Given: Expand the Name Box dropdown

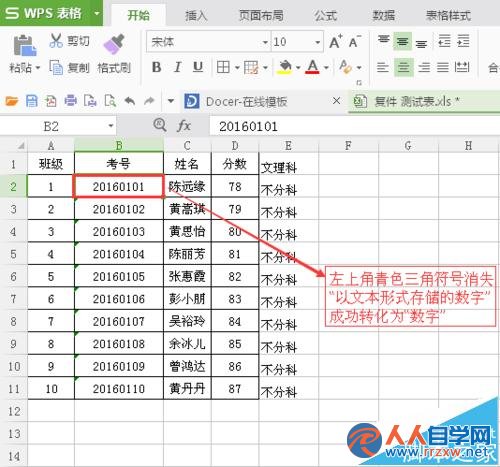Looking at the screenshot, I should coord(111,126).
